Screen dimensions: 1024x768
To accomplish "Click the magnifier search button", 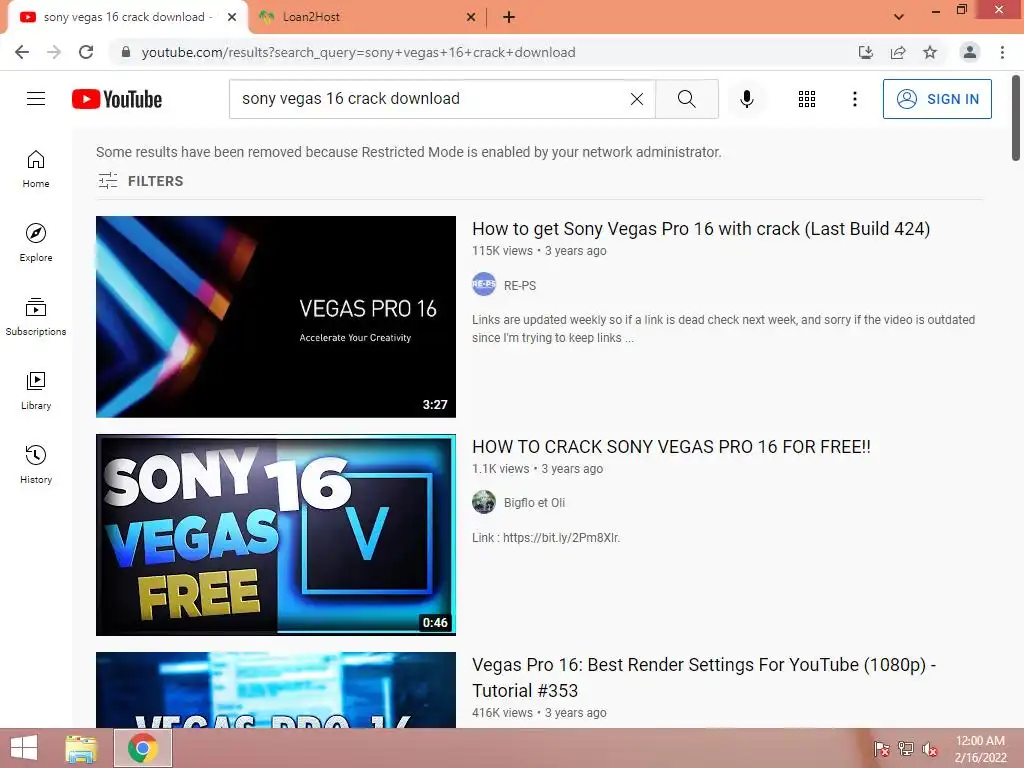I will tap(686, 99).
